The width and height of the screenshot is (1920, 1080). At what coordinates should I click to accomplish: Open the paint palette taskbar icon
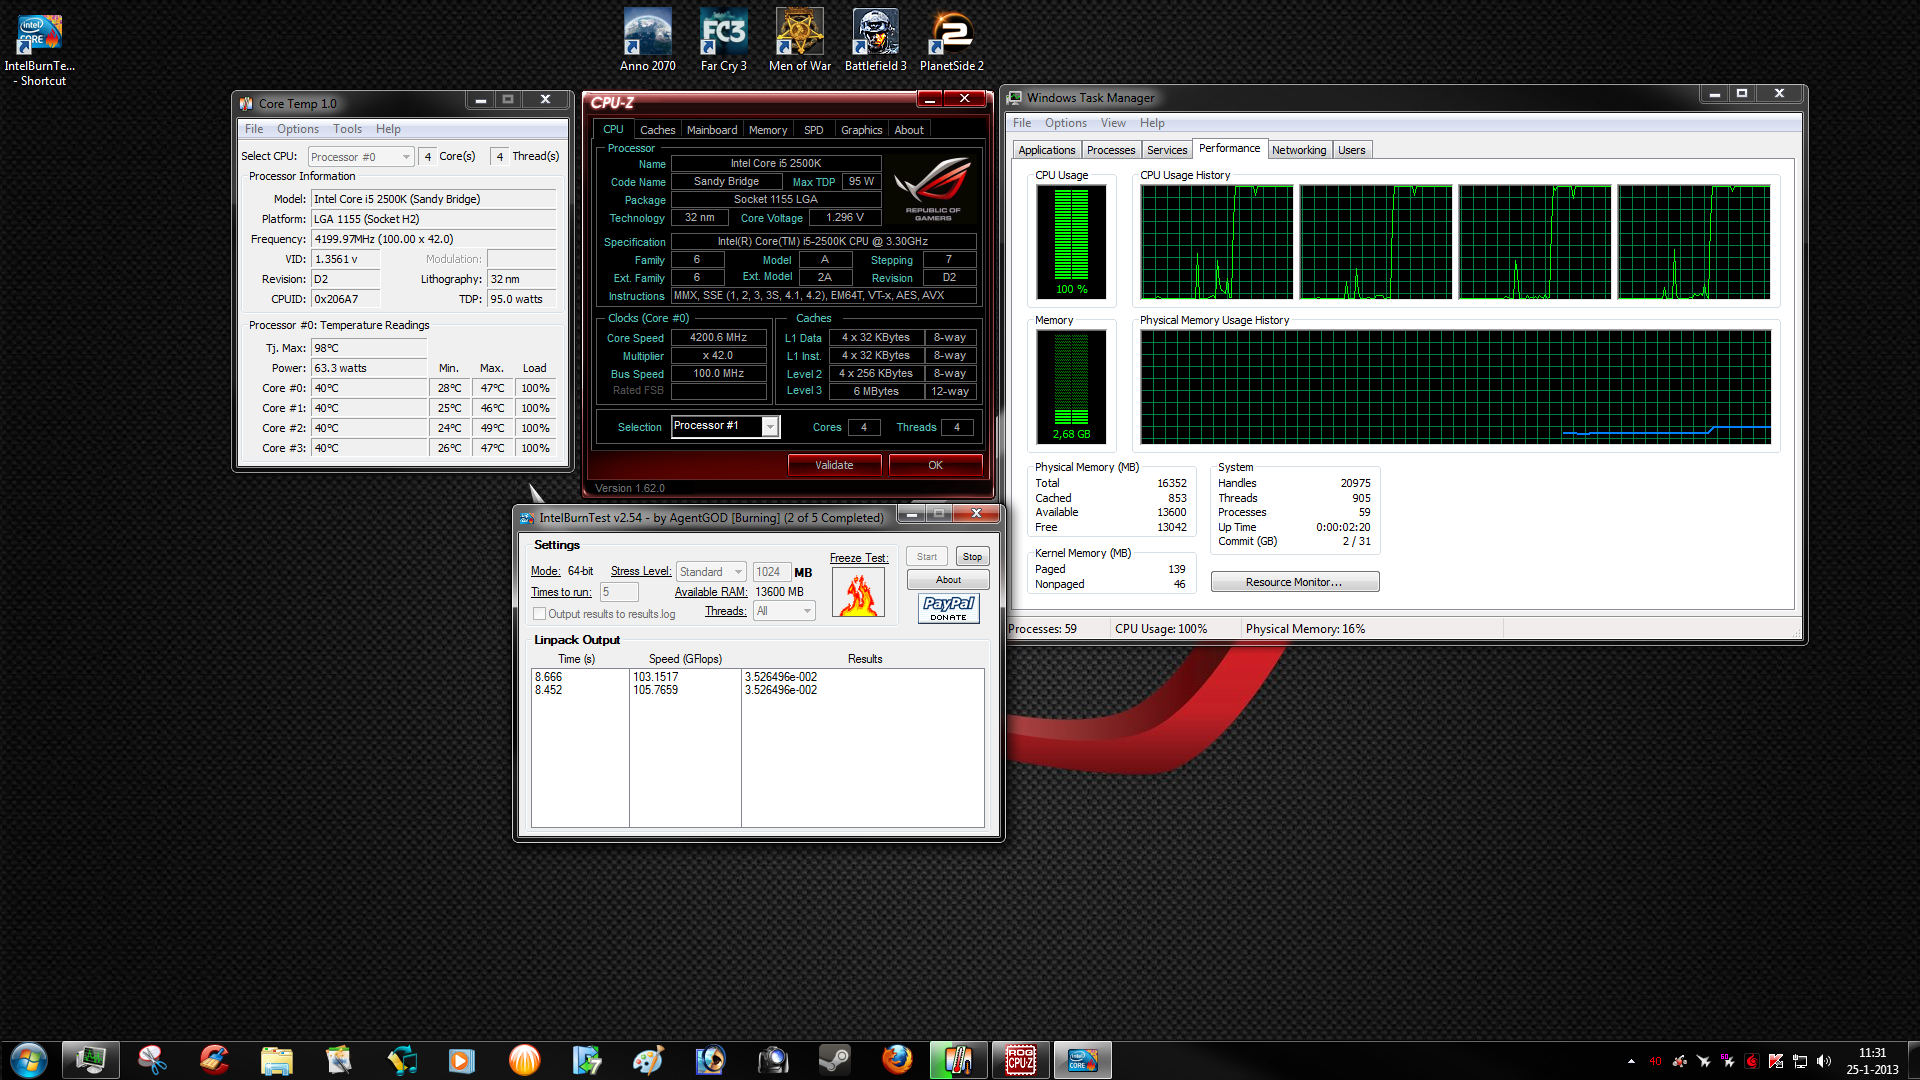click(648, 1060)
